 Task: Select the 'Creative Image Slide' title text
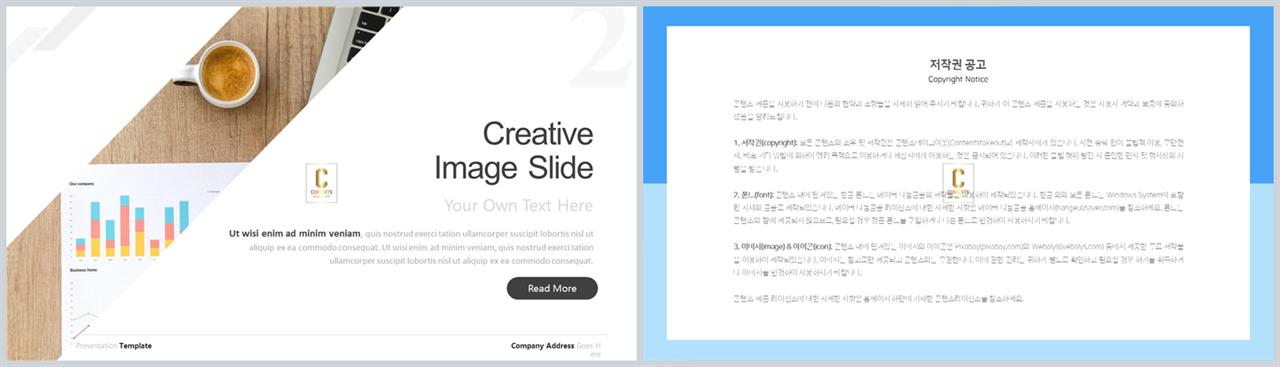click(x=514, y=151)
